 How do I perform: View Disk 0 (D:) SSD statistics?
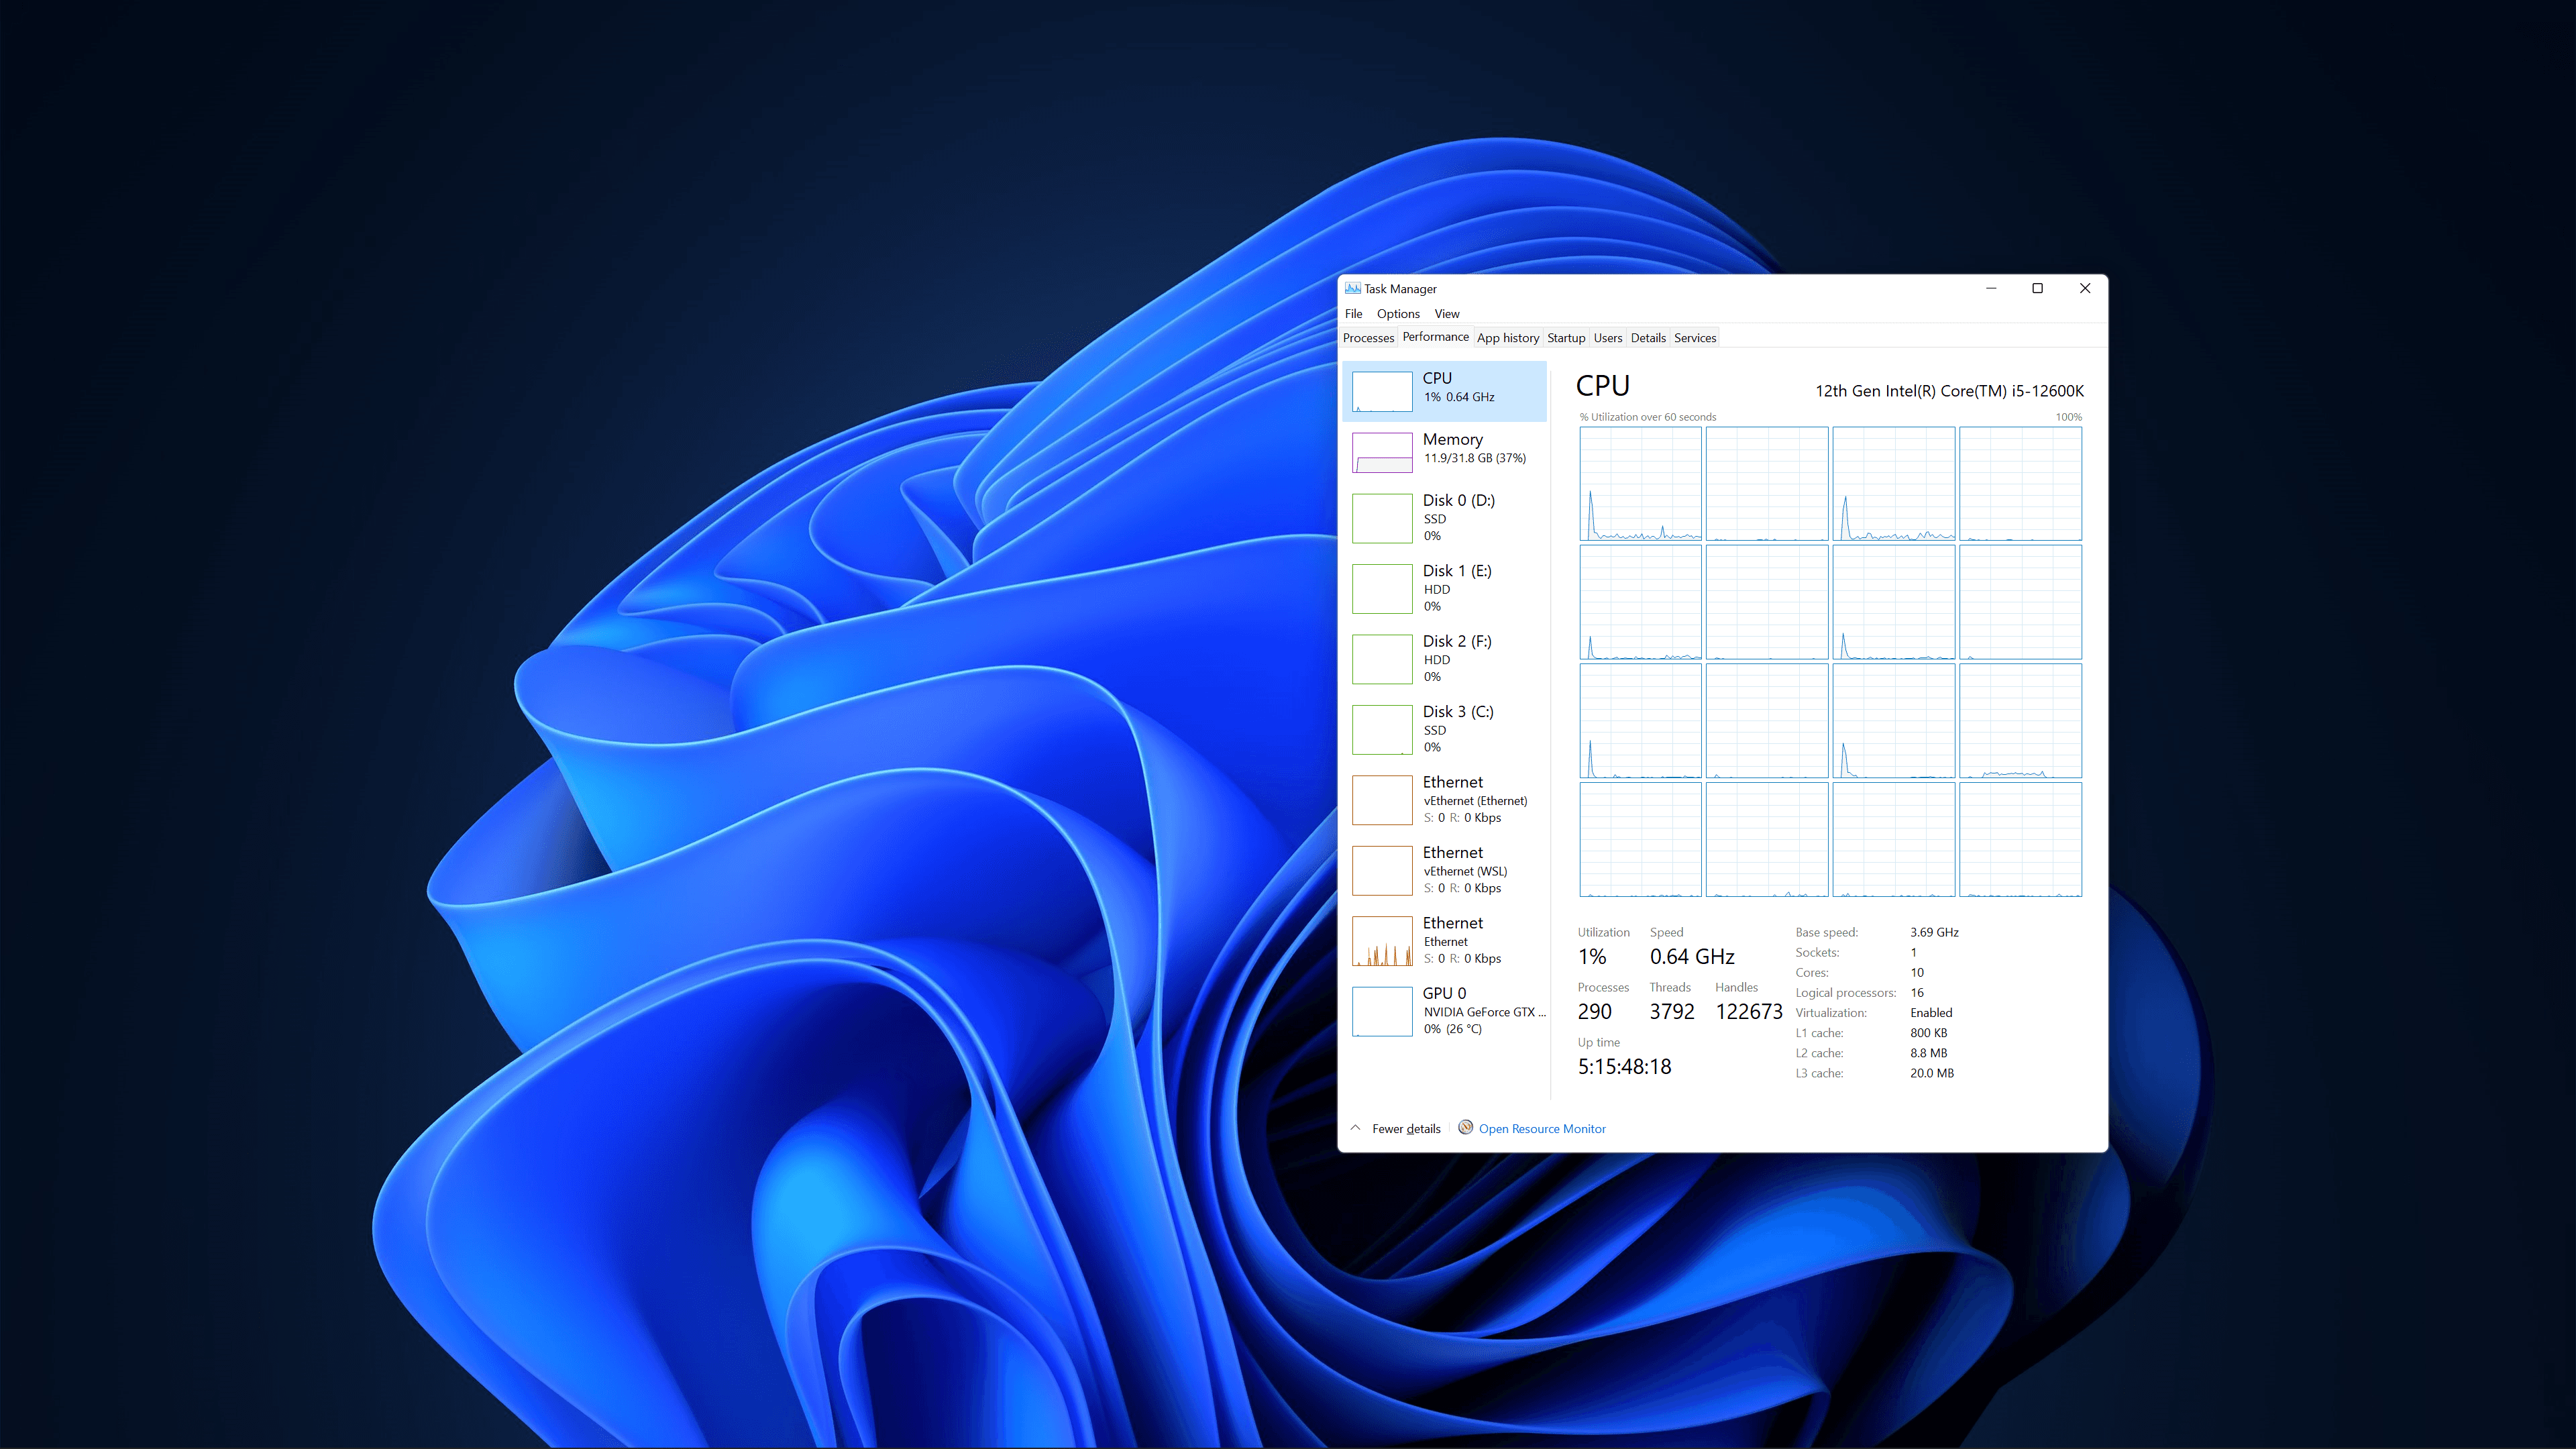1447,517
